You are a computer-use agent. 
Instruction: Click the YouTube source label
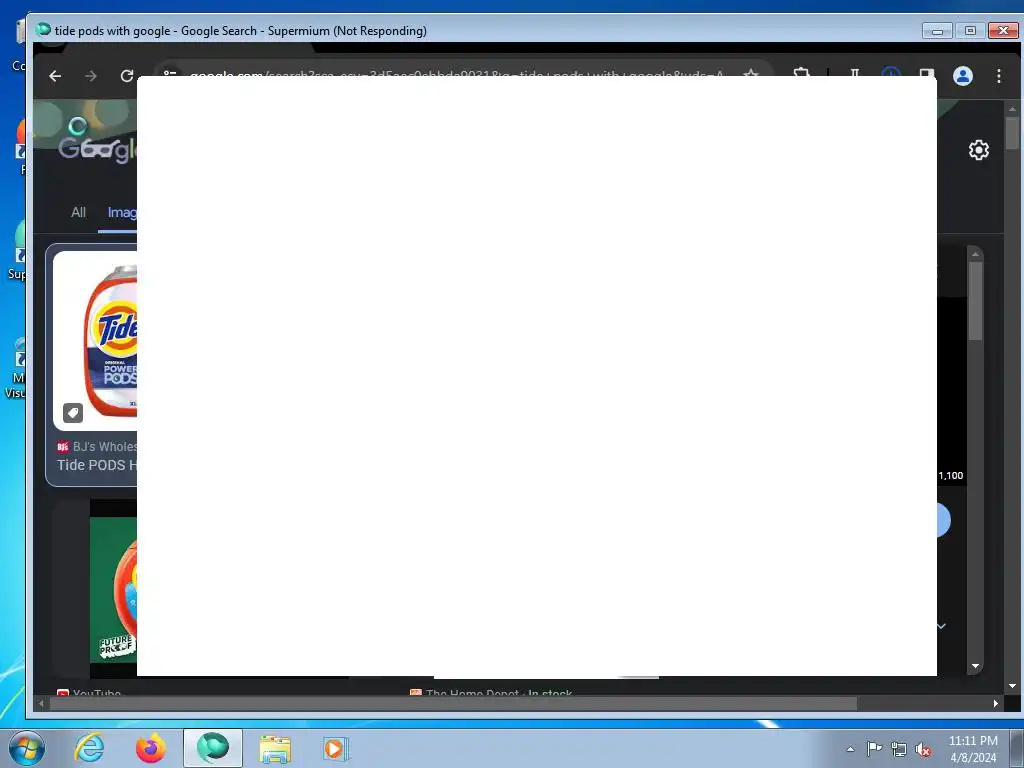pyautogui.click(x=89, y=692)
